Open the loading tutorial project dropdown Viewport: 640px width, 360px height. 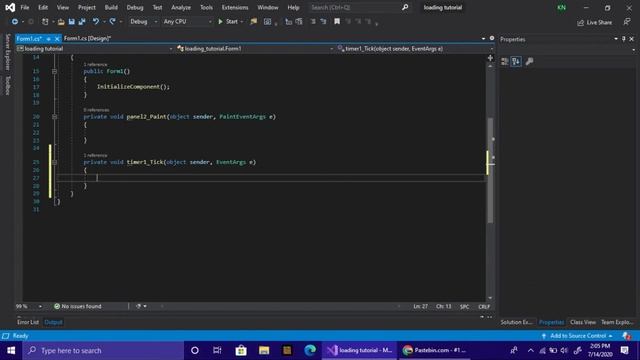(95, 49)
